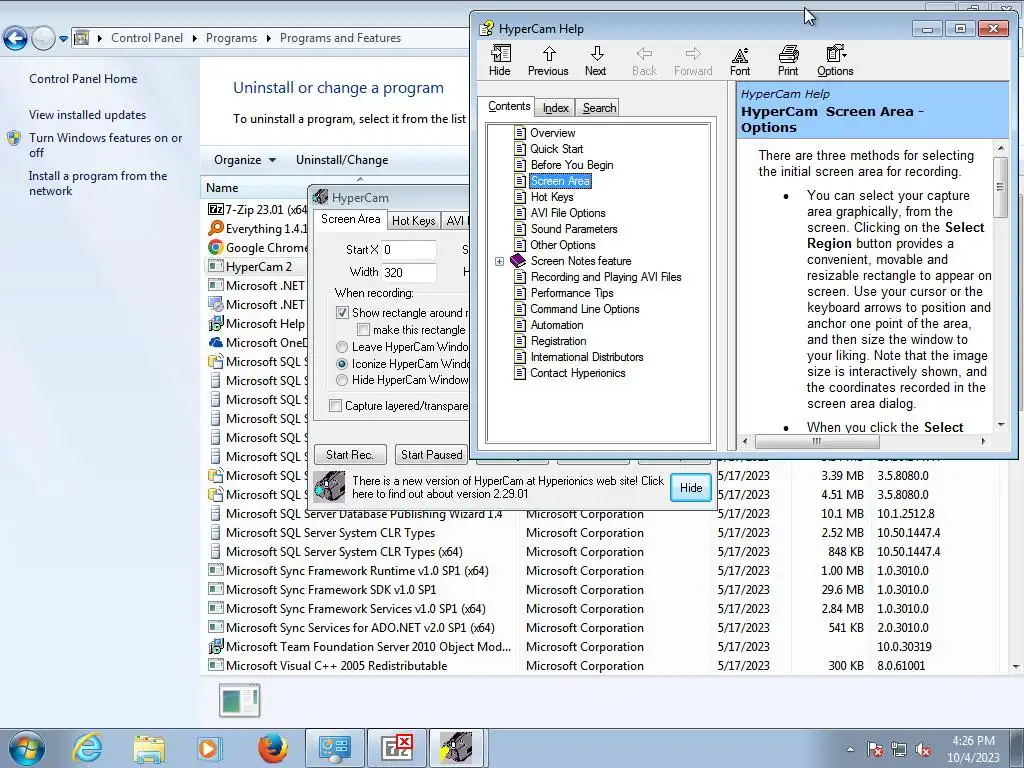Click Programs in the breadcrumb path

click(x=231, y=38)
